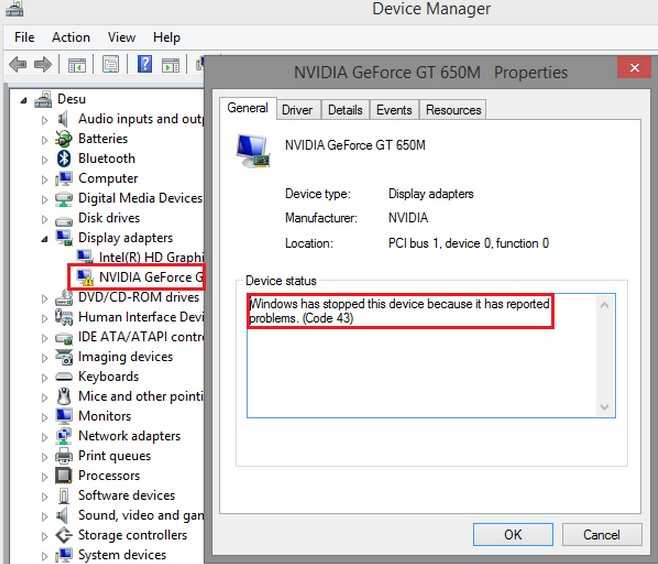Expand the Monitors category arrow
Screen dimensions: 658x564
pyautogui.click(x=44, y=417)
